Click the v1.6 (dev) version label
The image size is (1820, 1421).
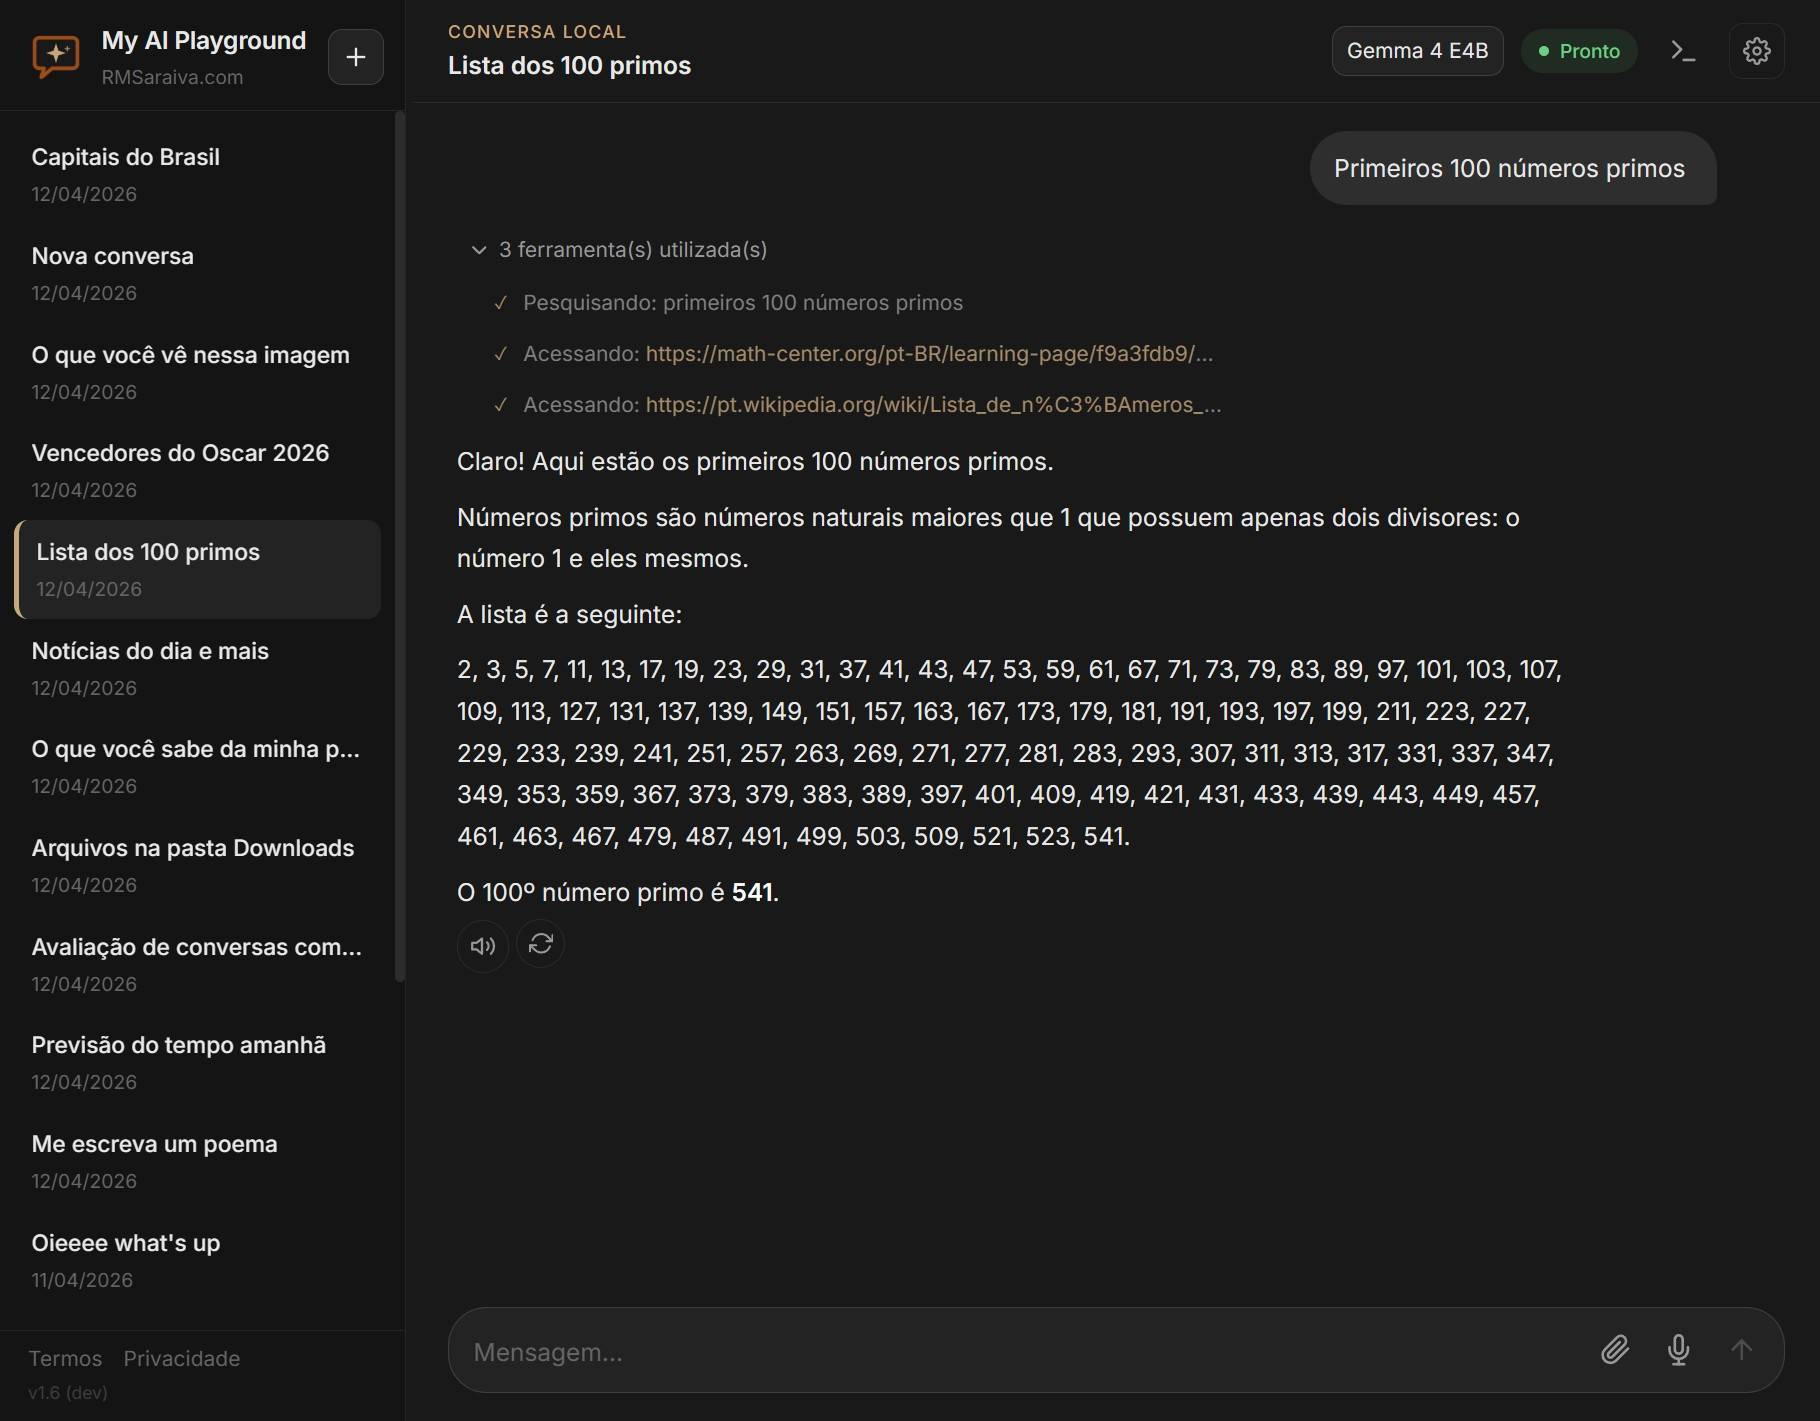(67, 1392)
